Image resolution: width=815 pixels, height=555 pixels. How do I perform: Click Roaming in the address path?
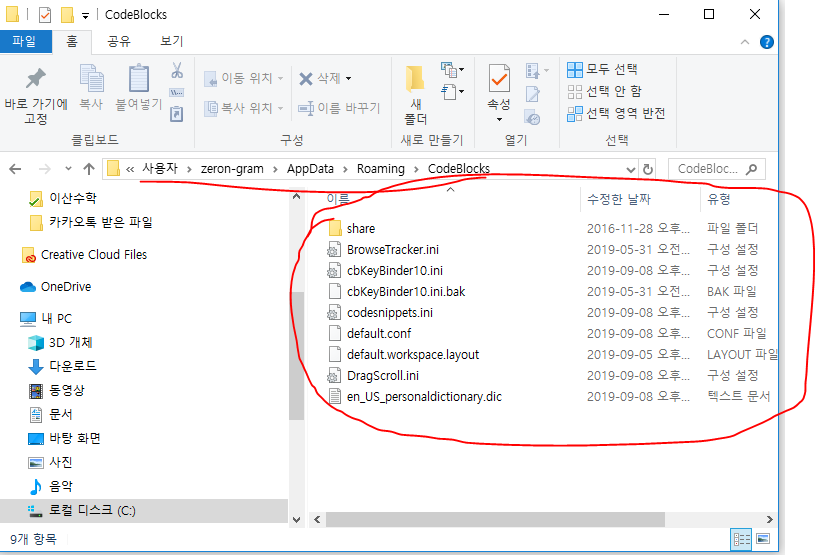[380, 168]
